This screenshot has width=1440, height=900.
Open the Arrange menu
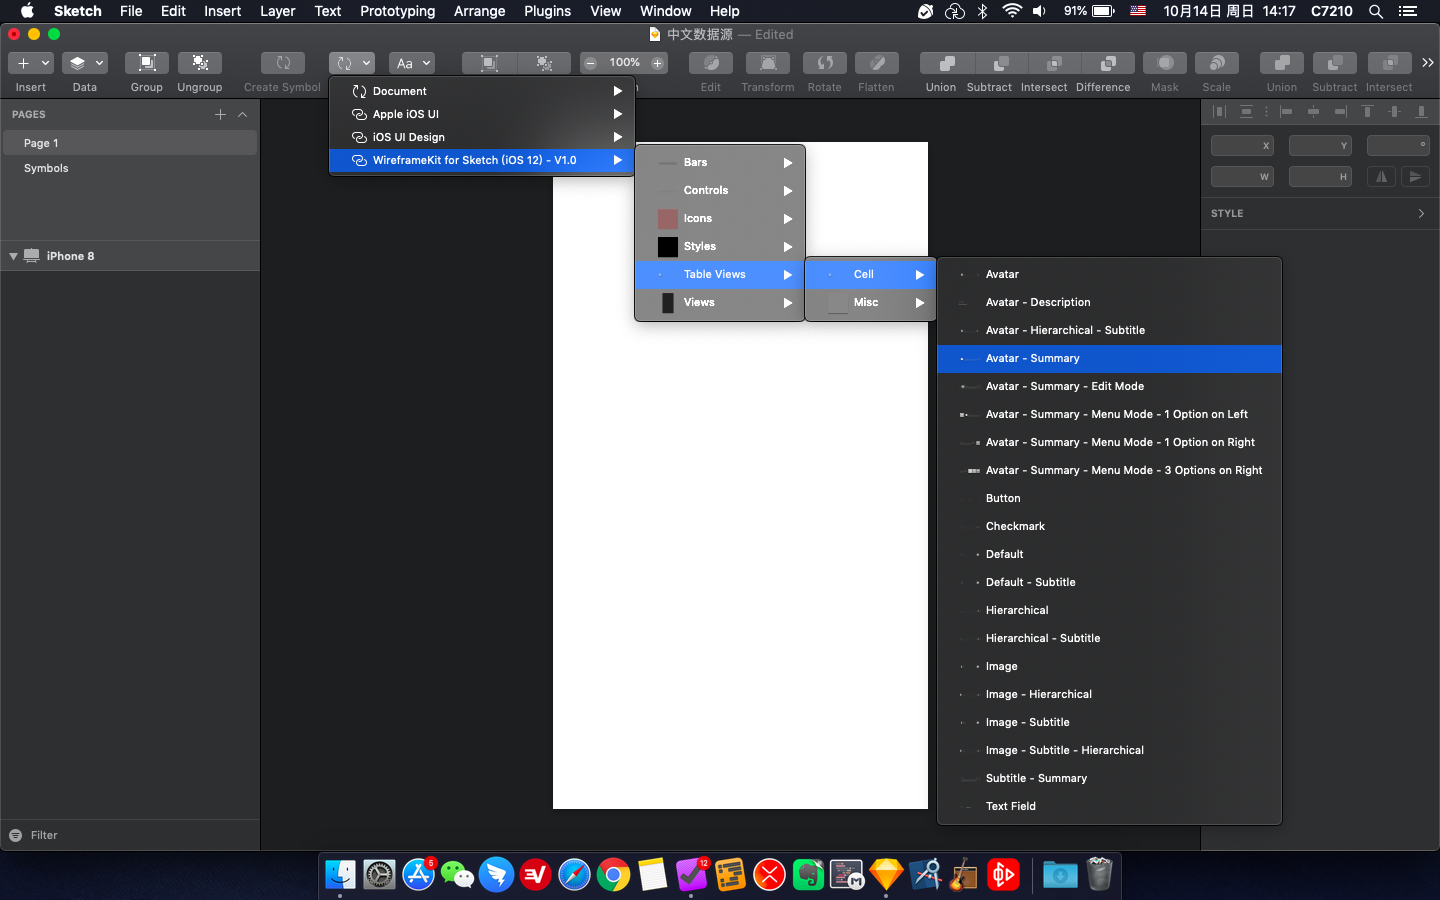click(x=479, y=11)
